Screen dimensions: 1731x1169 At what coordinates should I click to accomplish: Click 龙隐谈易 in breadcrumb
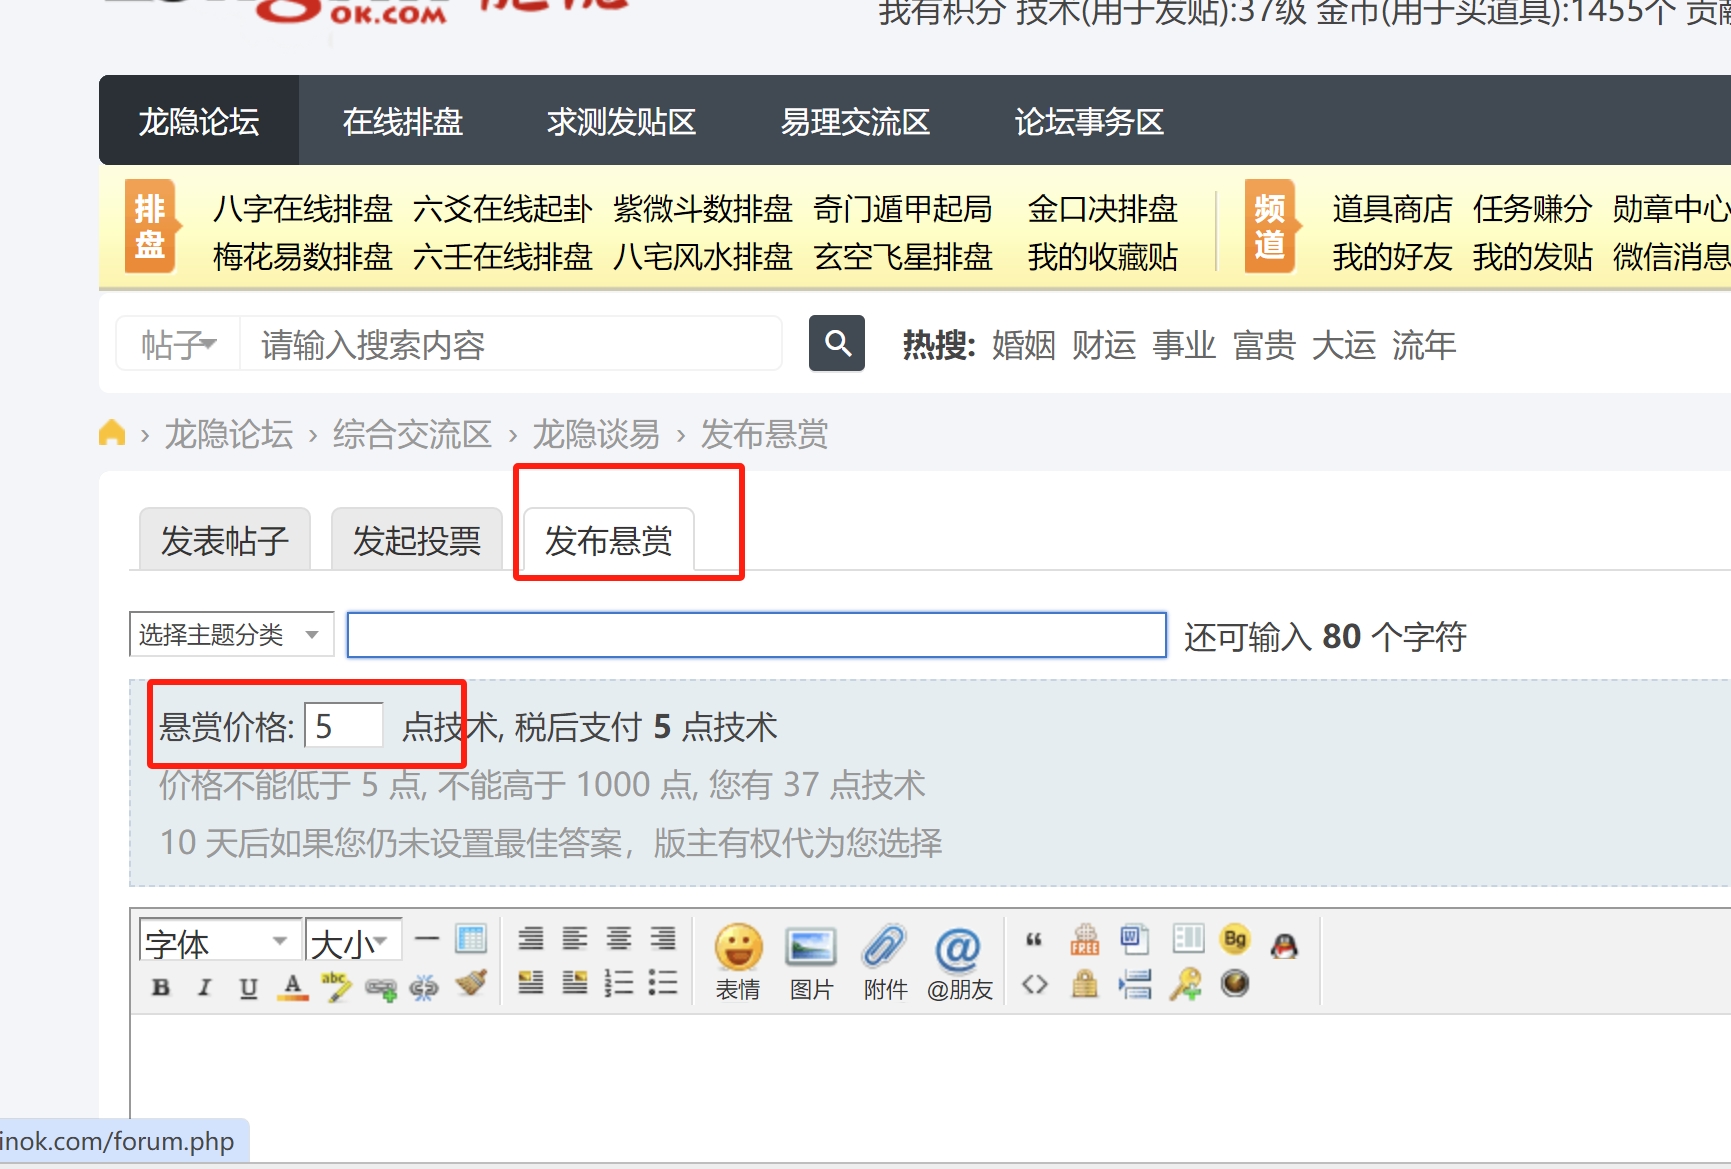[x=596, y=434]
